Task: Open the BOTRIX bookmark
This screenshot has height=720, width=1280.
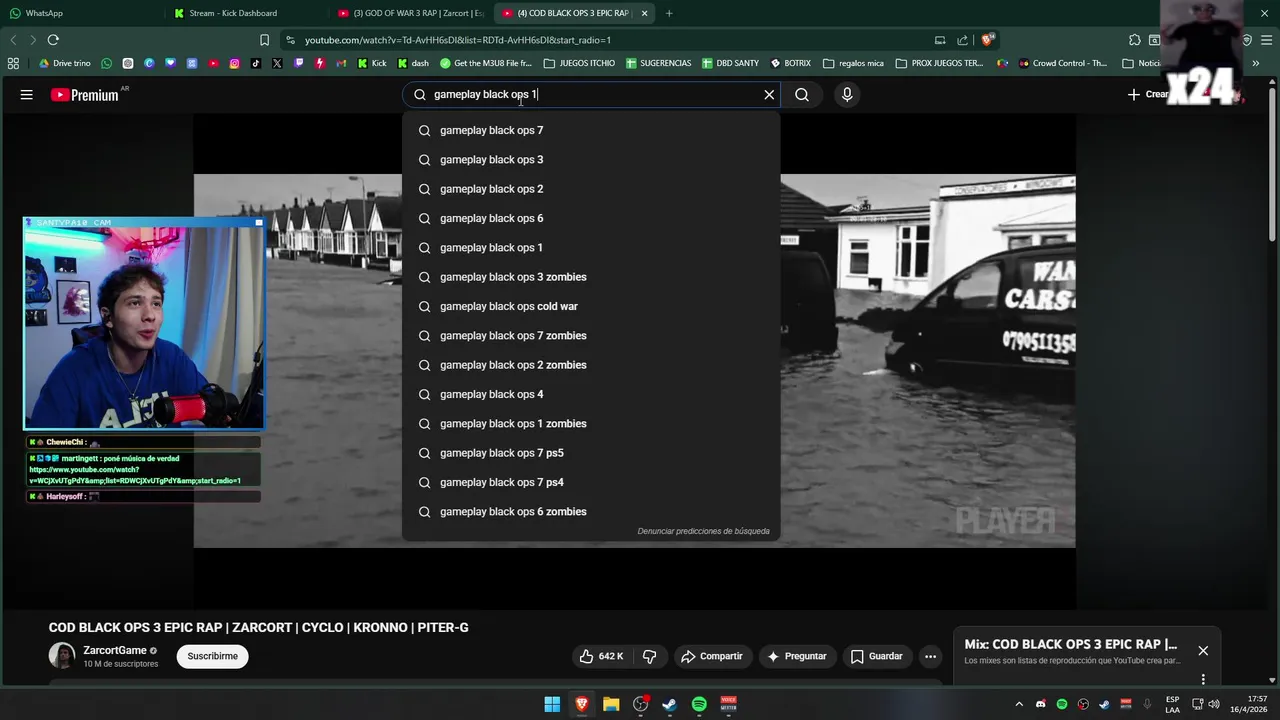Action: click(x=791, y=63)
